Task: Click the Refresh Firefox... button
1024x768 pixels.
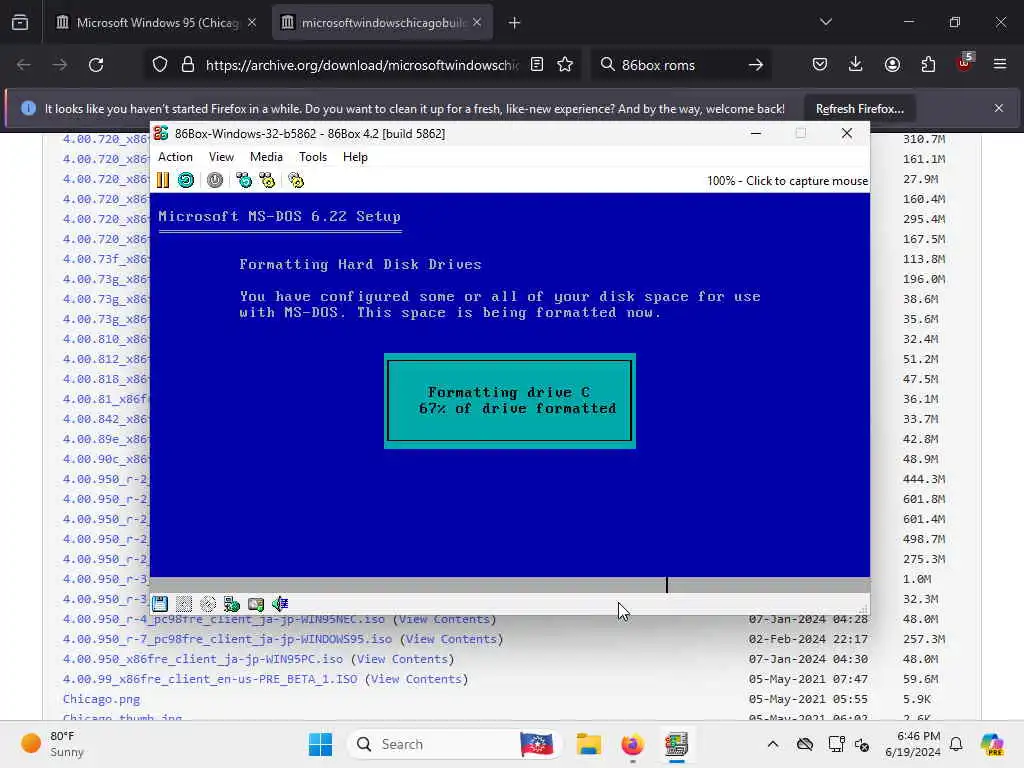Action: pos(859,109)
